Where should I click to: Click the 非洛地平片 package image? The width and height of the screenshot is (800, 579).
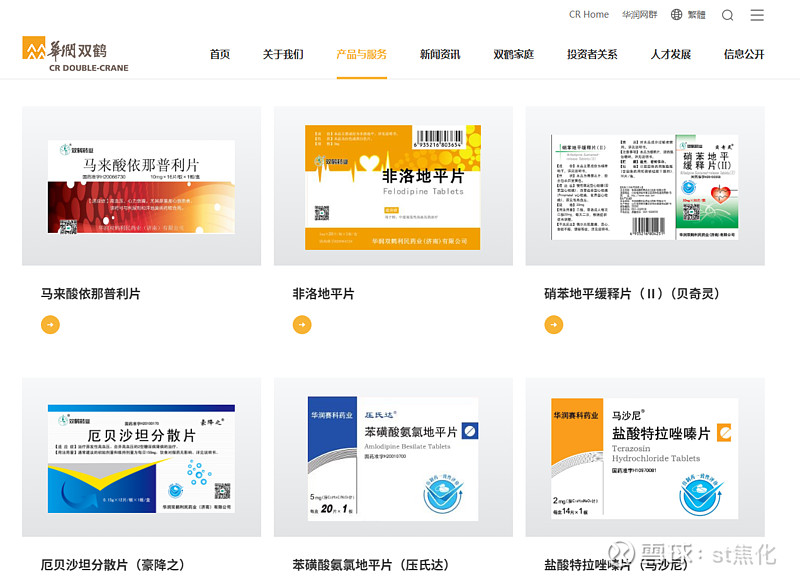[x=393, y=186]
